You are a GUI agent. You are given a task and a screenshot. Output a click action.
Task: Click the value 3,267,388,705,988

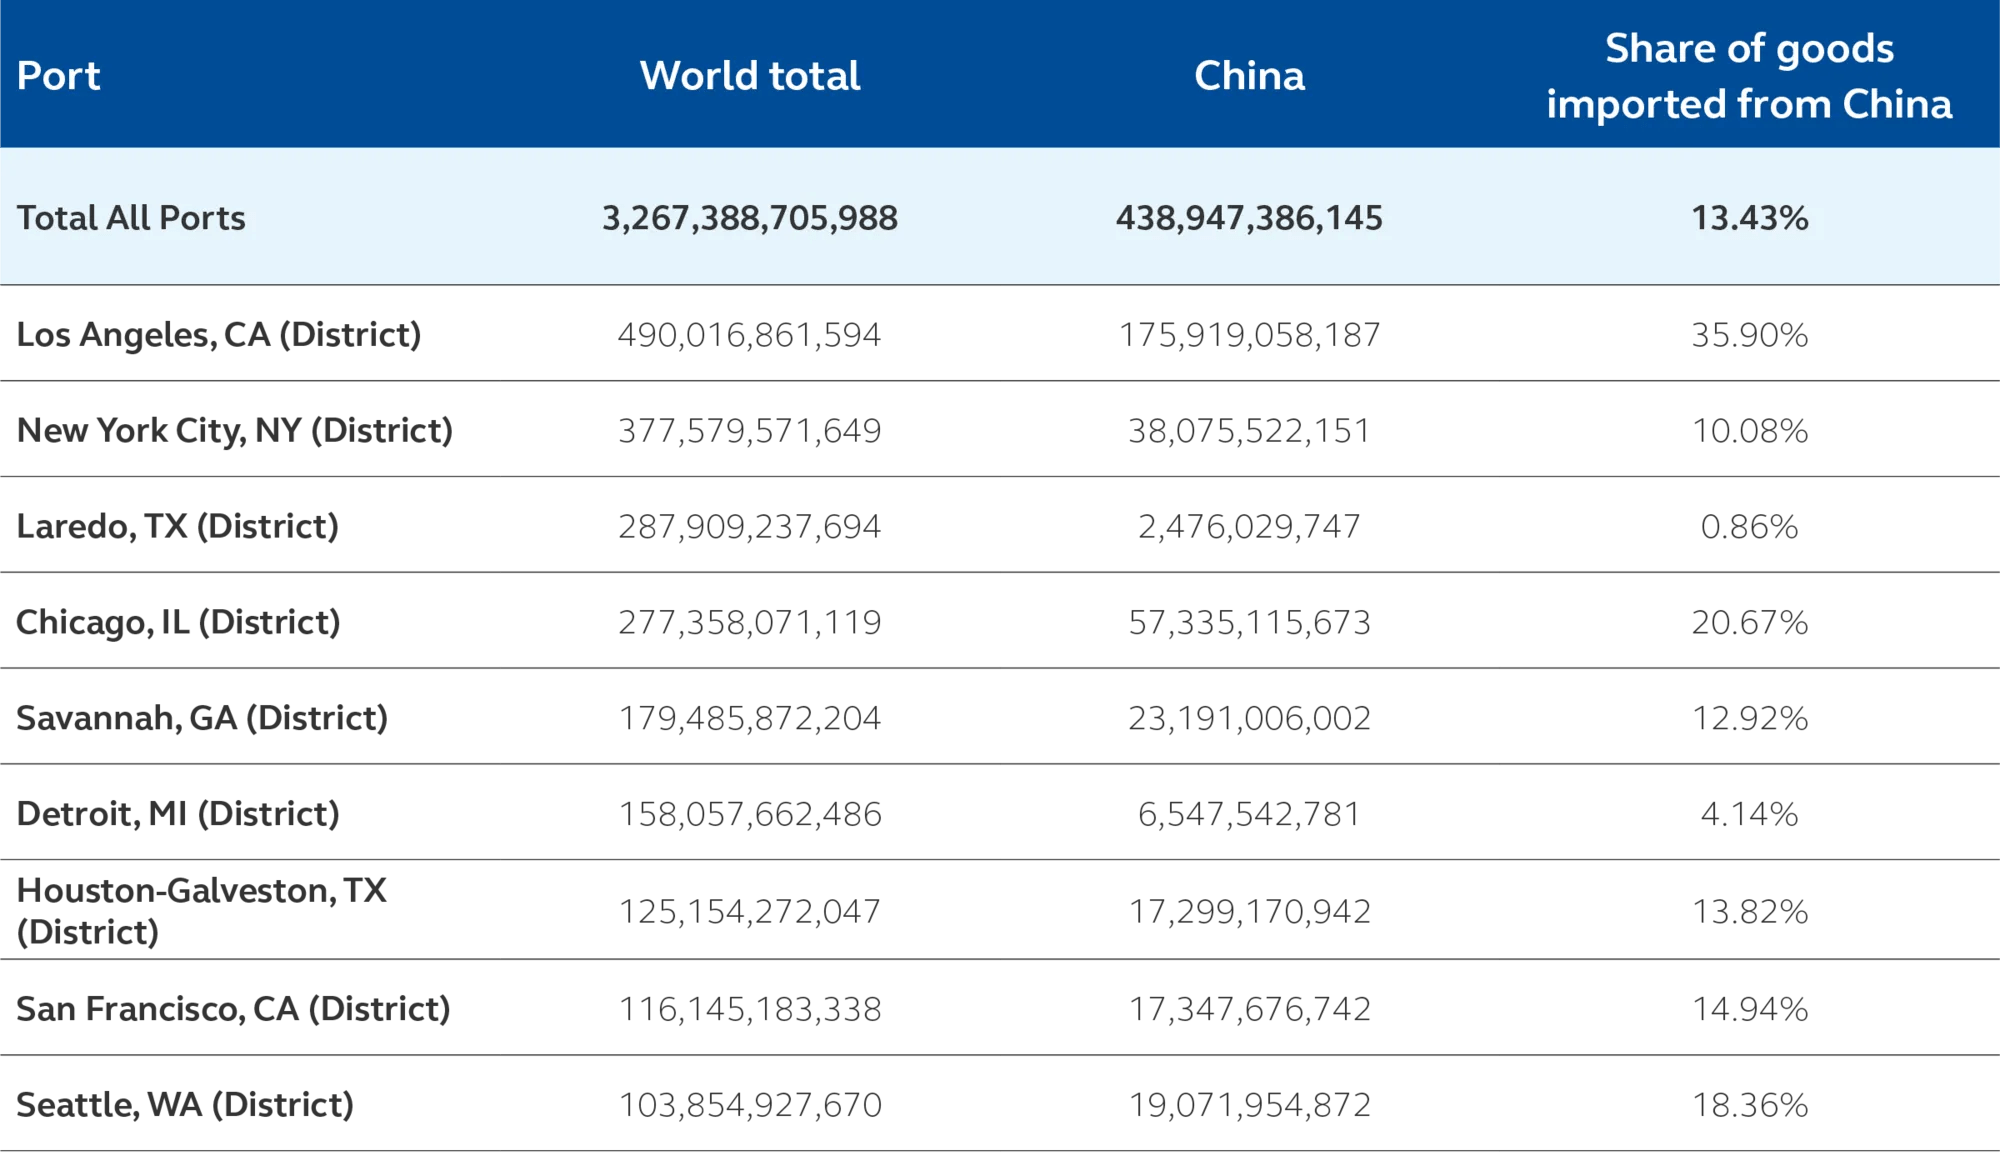(750, 218)
